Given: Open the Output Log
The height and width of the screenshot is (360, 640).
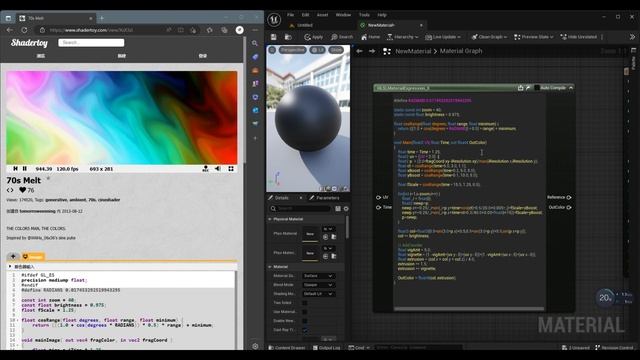Looking at the screenshot, I should point(327,348).
